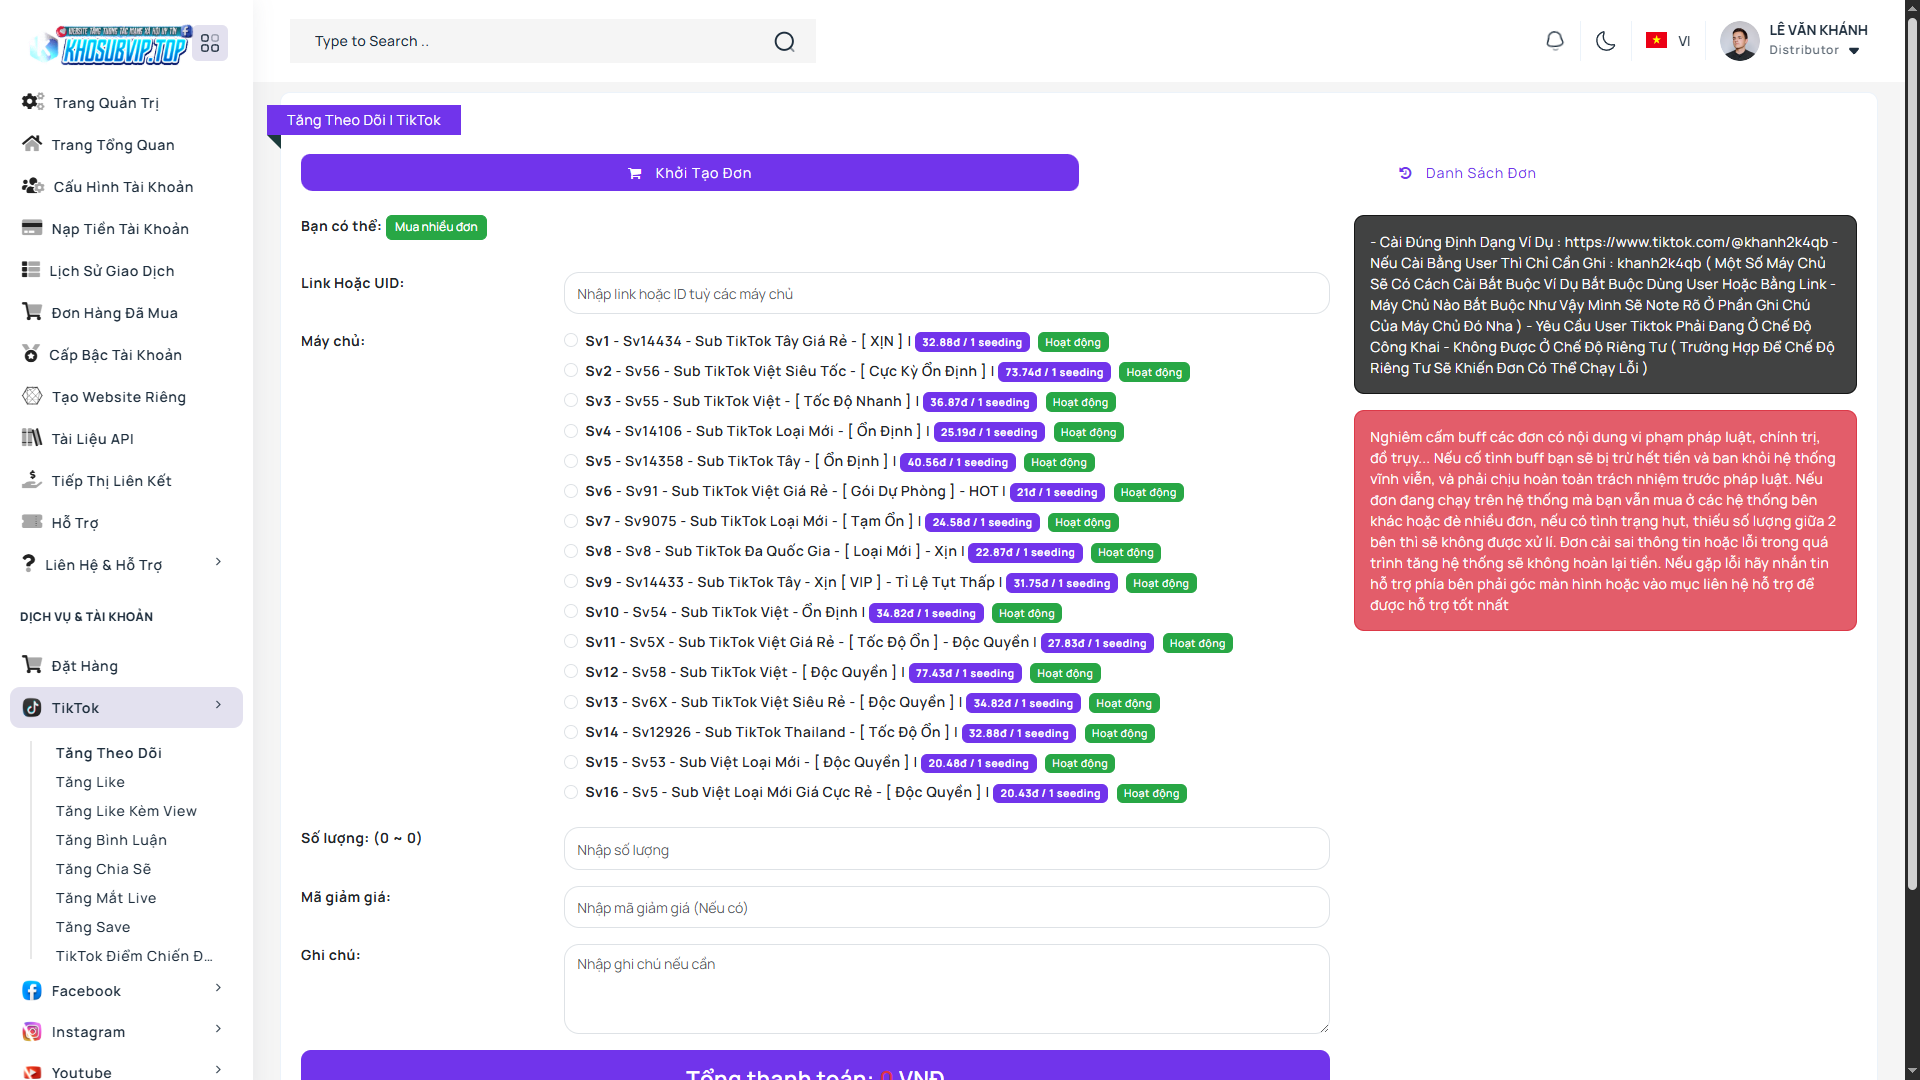
Task: Click the grid menu icon beside logo
Action: pos(210,43)
